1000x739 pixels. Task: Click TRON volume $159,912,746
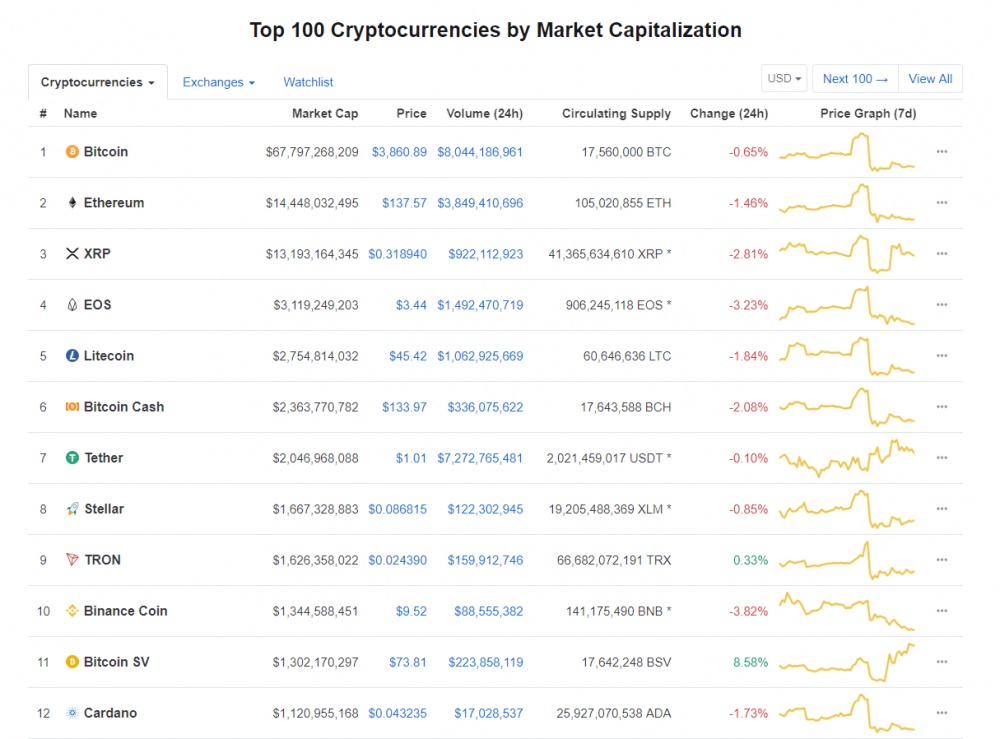click(485, 560)
